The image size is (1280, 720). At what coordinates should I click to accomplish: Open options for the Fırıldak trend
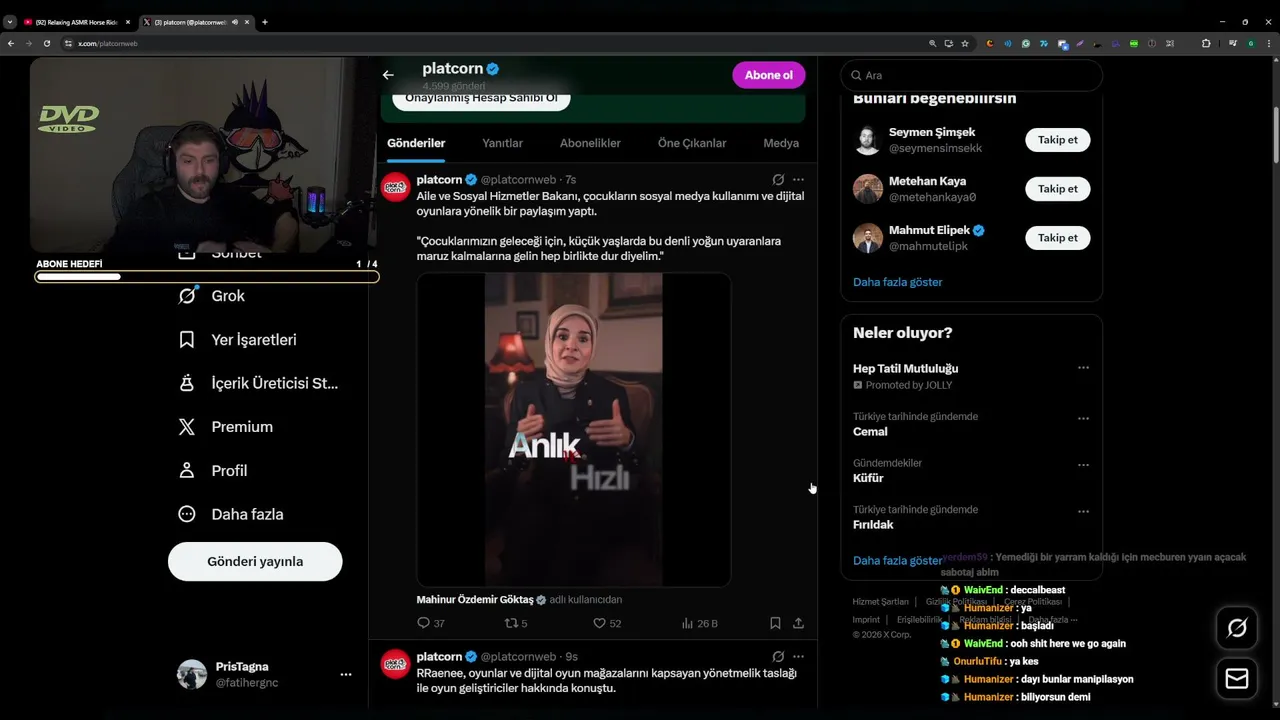click(1083, 511)
